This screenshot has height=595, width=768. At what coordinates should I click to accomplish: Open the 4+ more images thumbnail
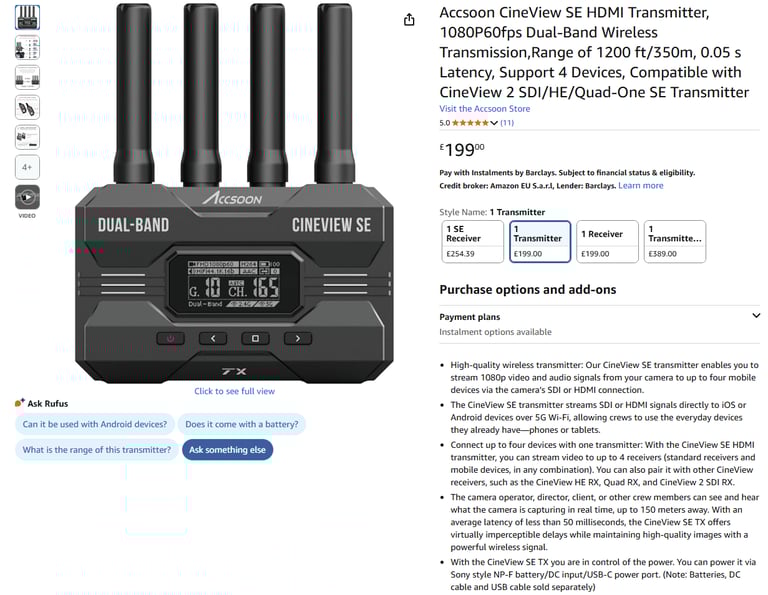coord(27,167)
